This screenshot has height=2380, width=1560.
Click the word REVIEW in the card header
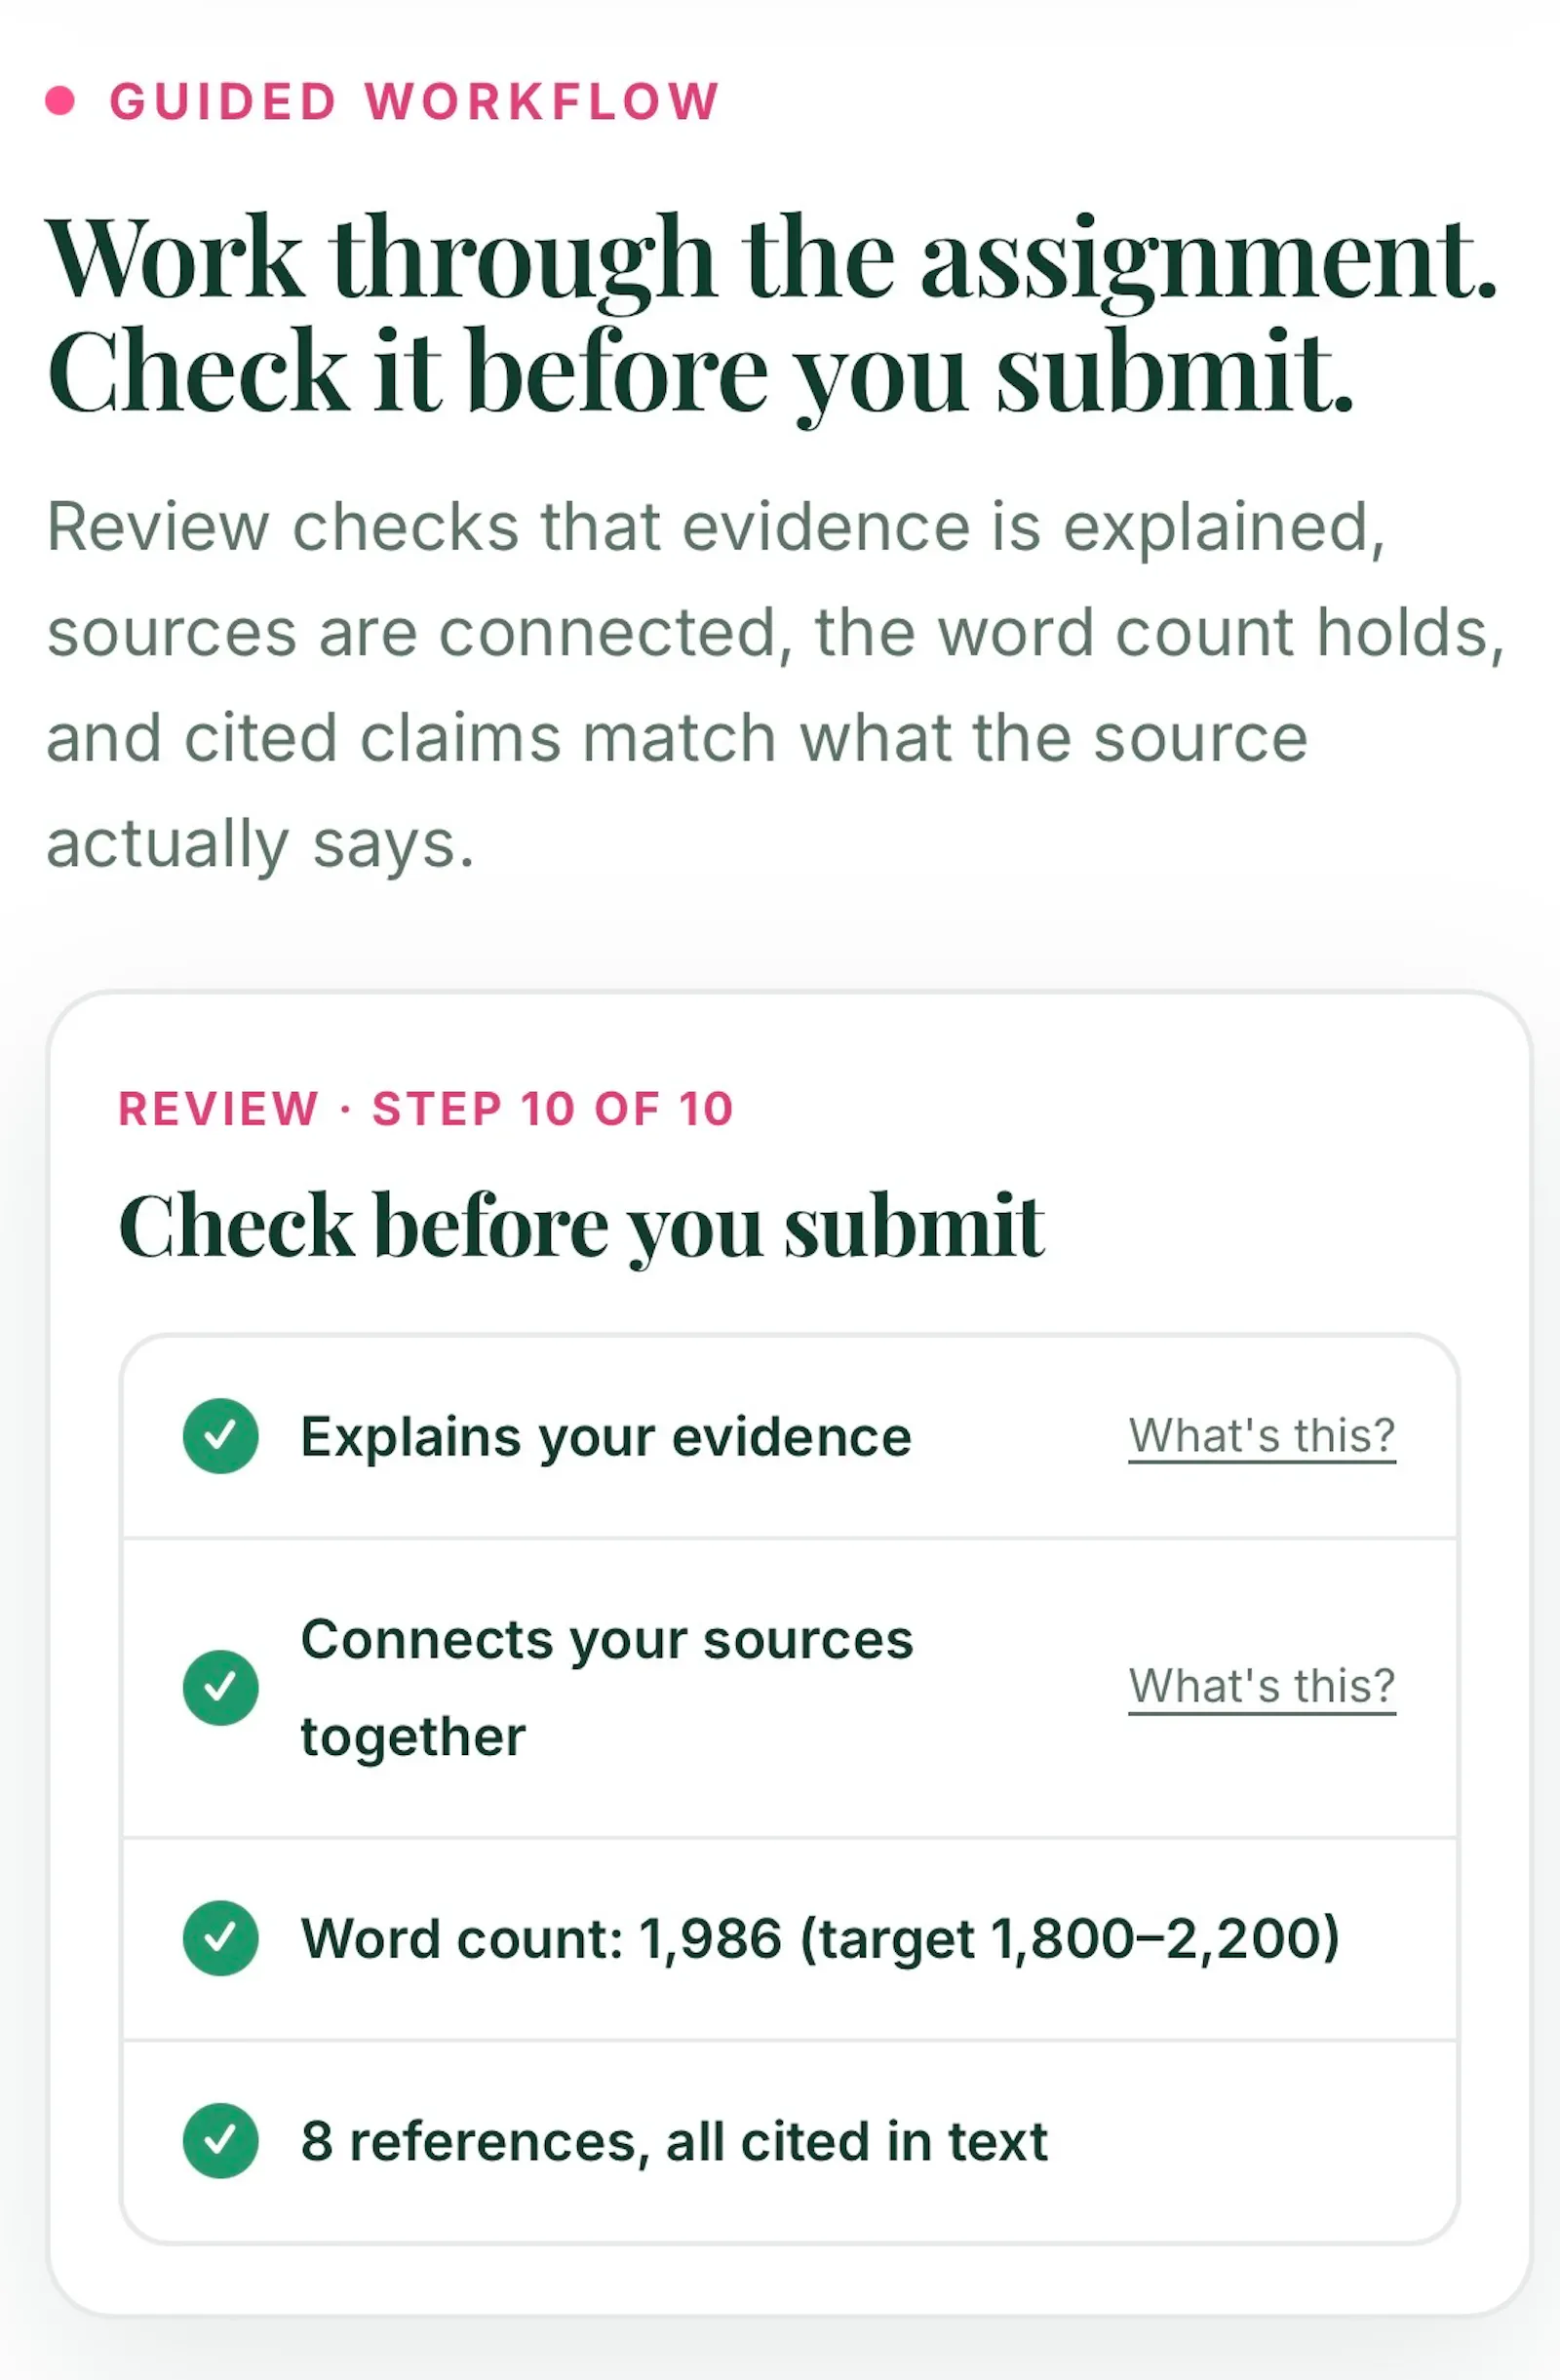(x=218, y=1109)
